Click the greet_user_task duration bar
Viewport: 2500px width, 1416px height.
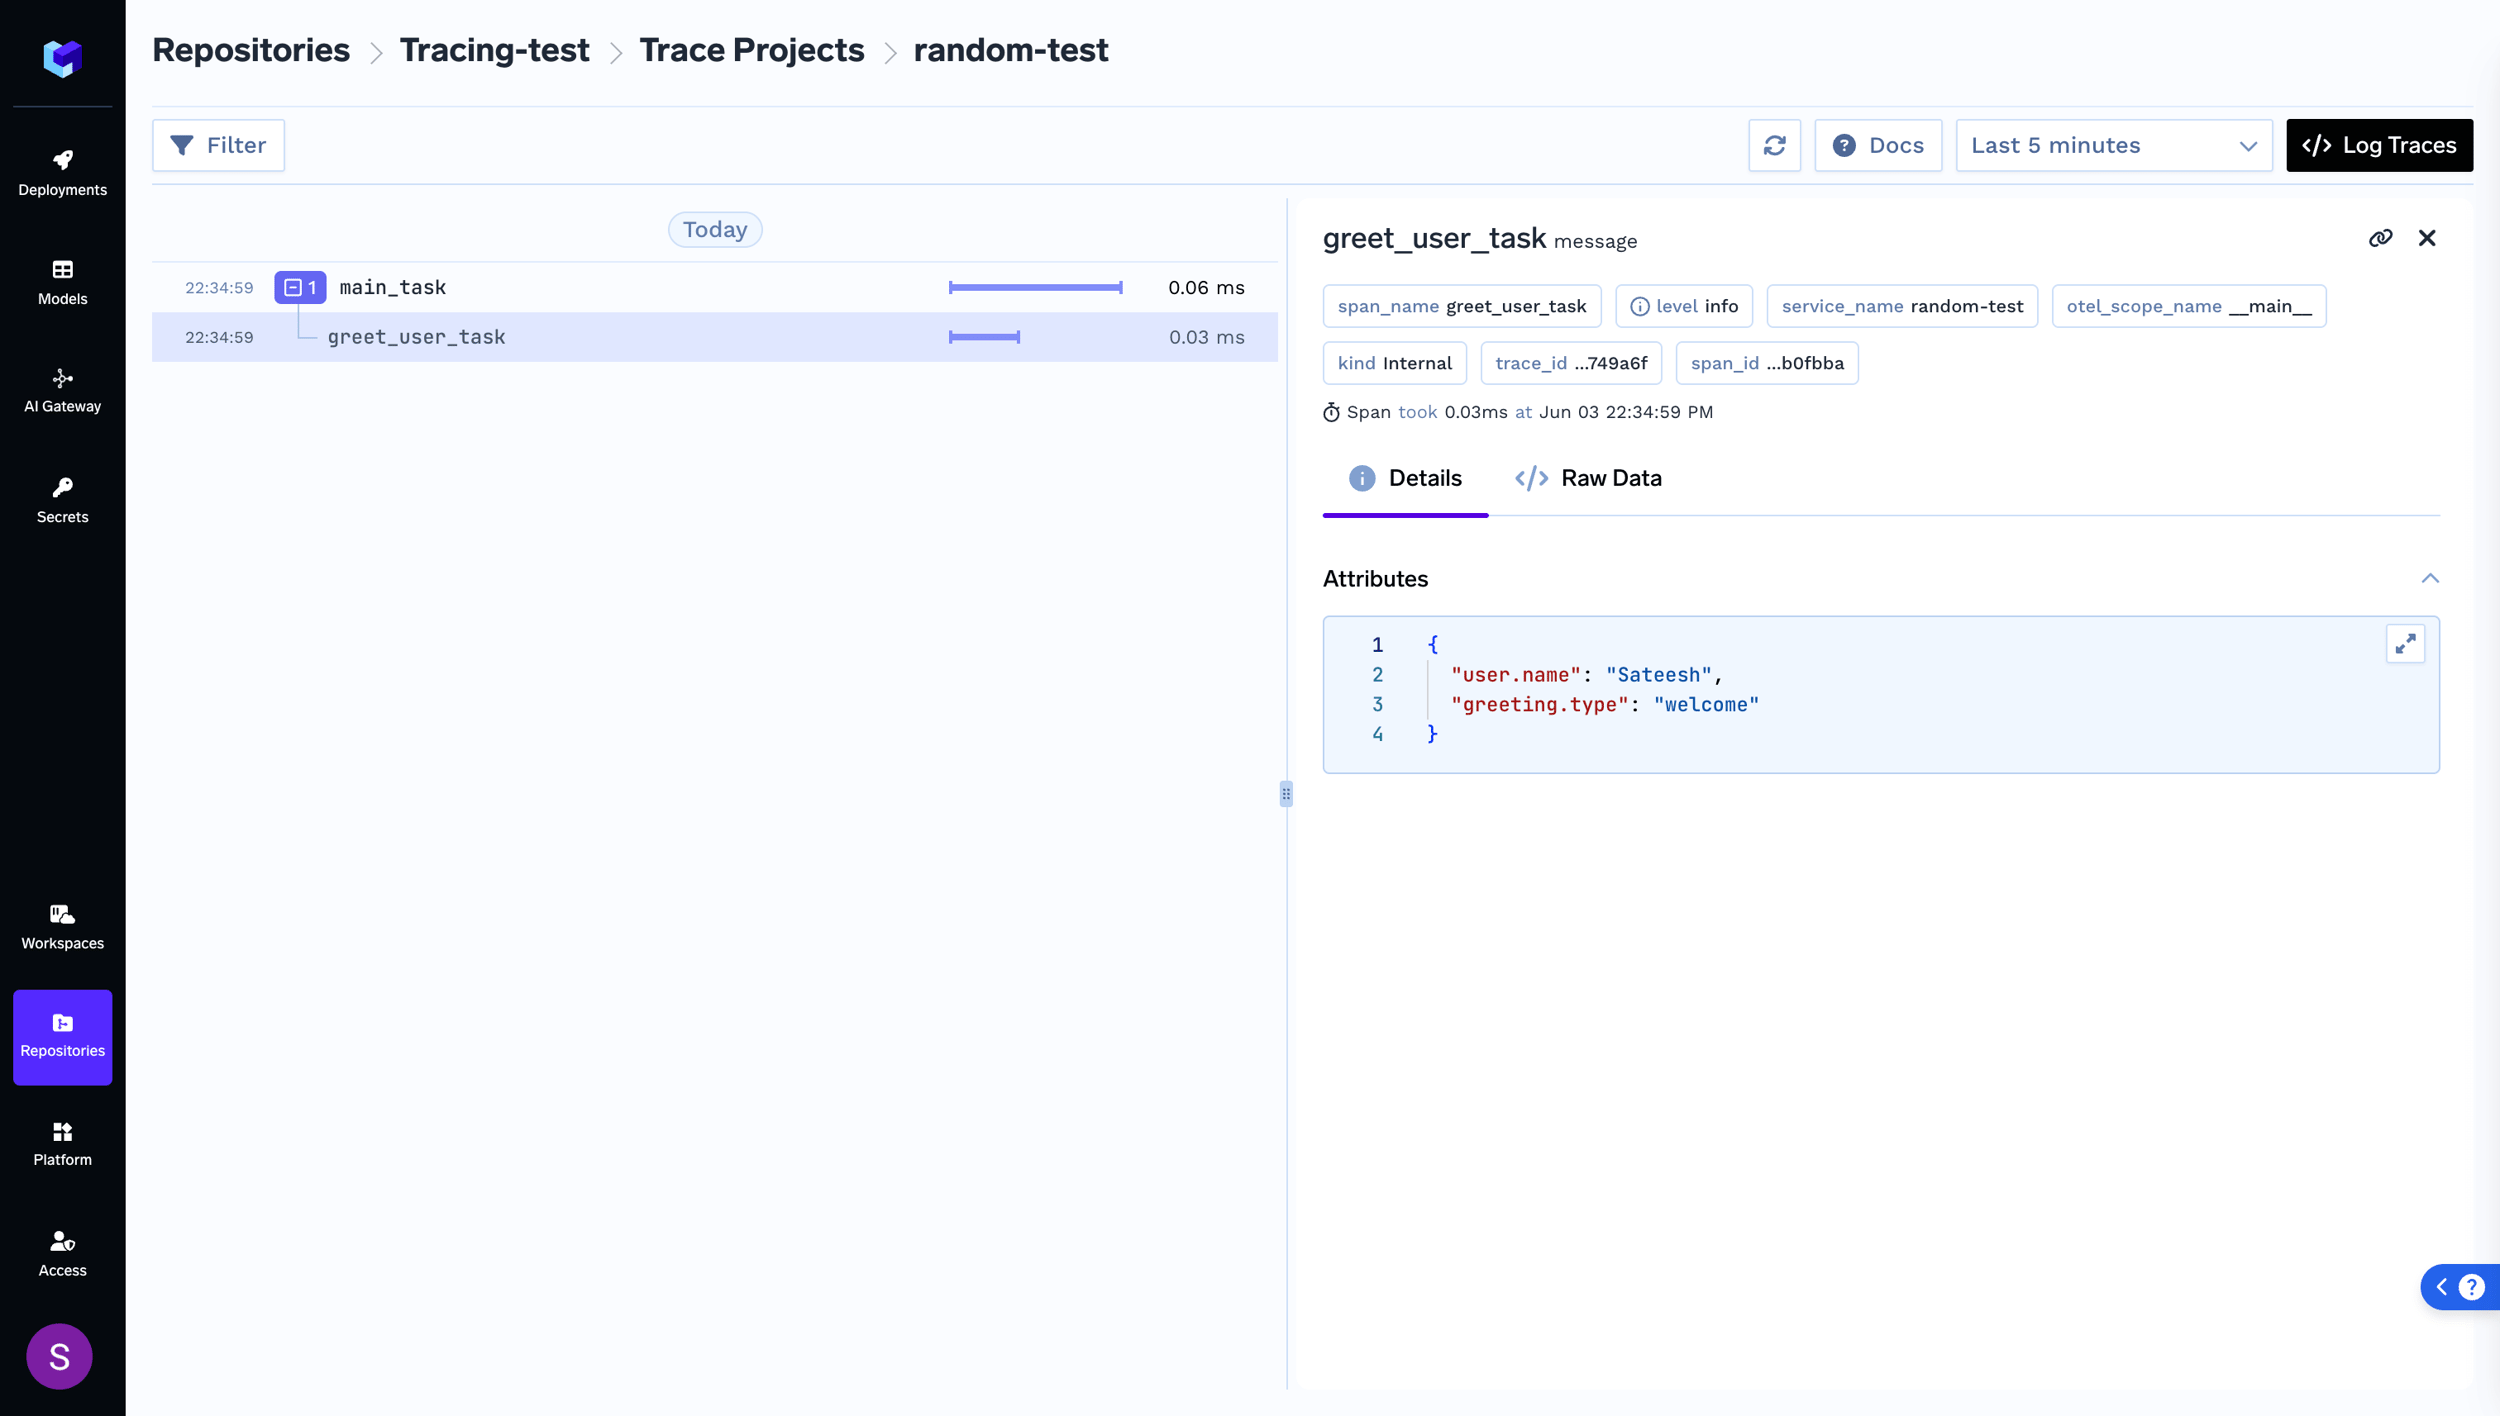pos(984,337)
